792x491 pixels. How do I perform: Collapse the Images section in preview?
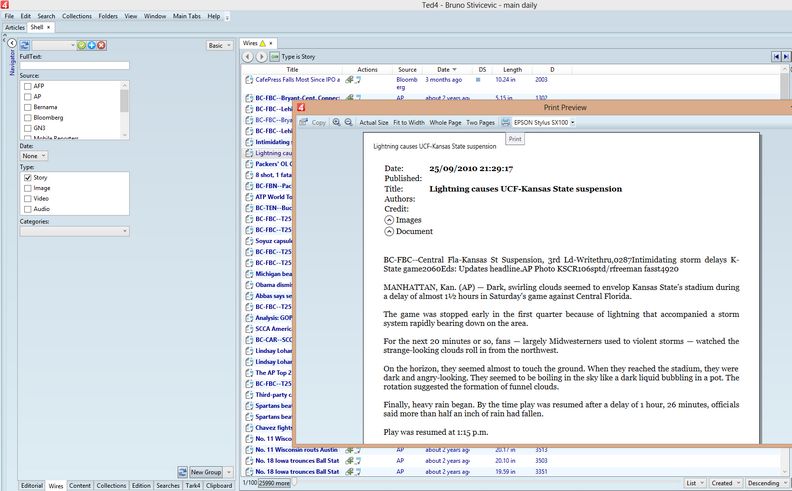(x=389, y=220)
